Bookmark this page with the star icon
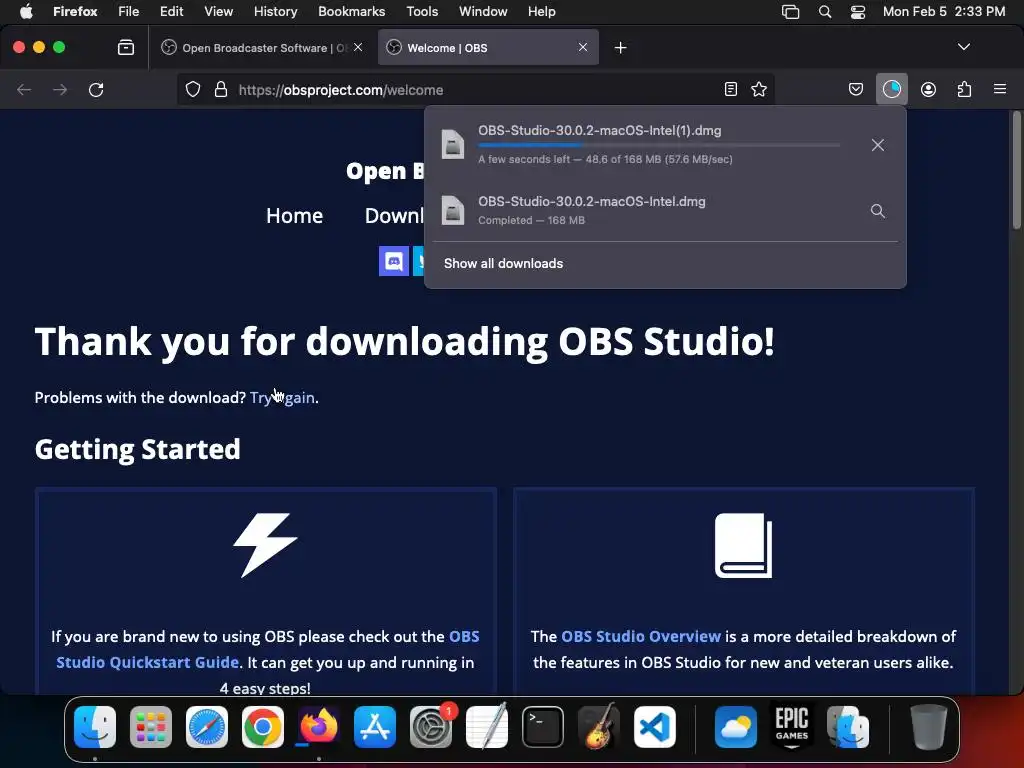1024x768 pixels. click(758, 89)
